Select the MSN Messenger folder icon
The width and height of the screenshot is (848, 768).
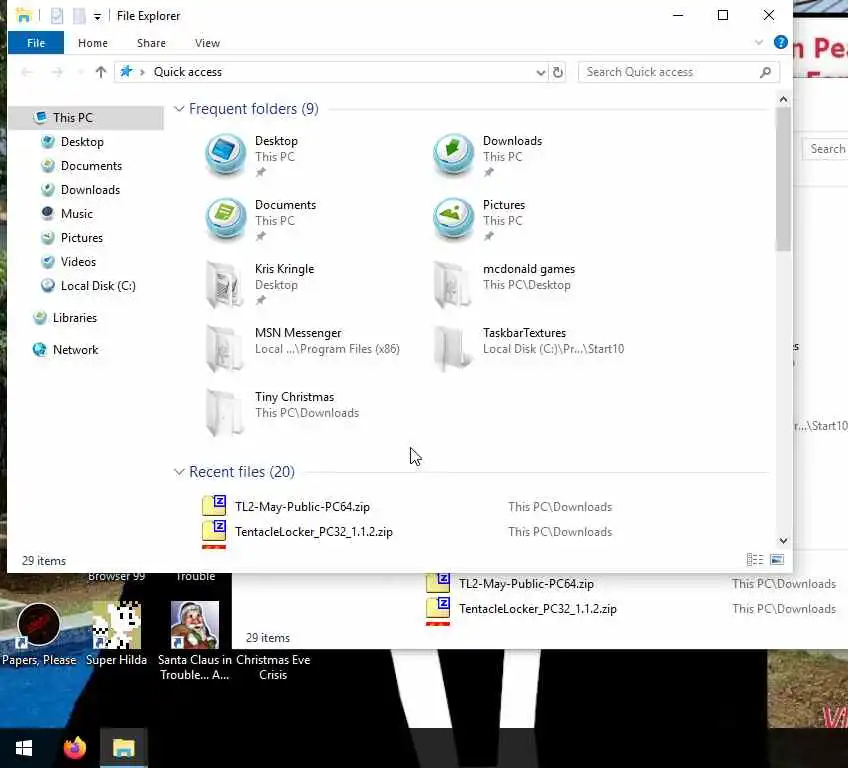pyautogui.click(x=224, y=347)
